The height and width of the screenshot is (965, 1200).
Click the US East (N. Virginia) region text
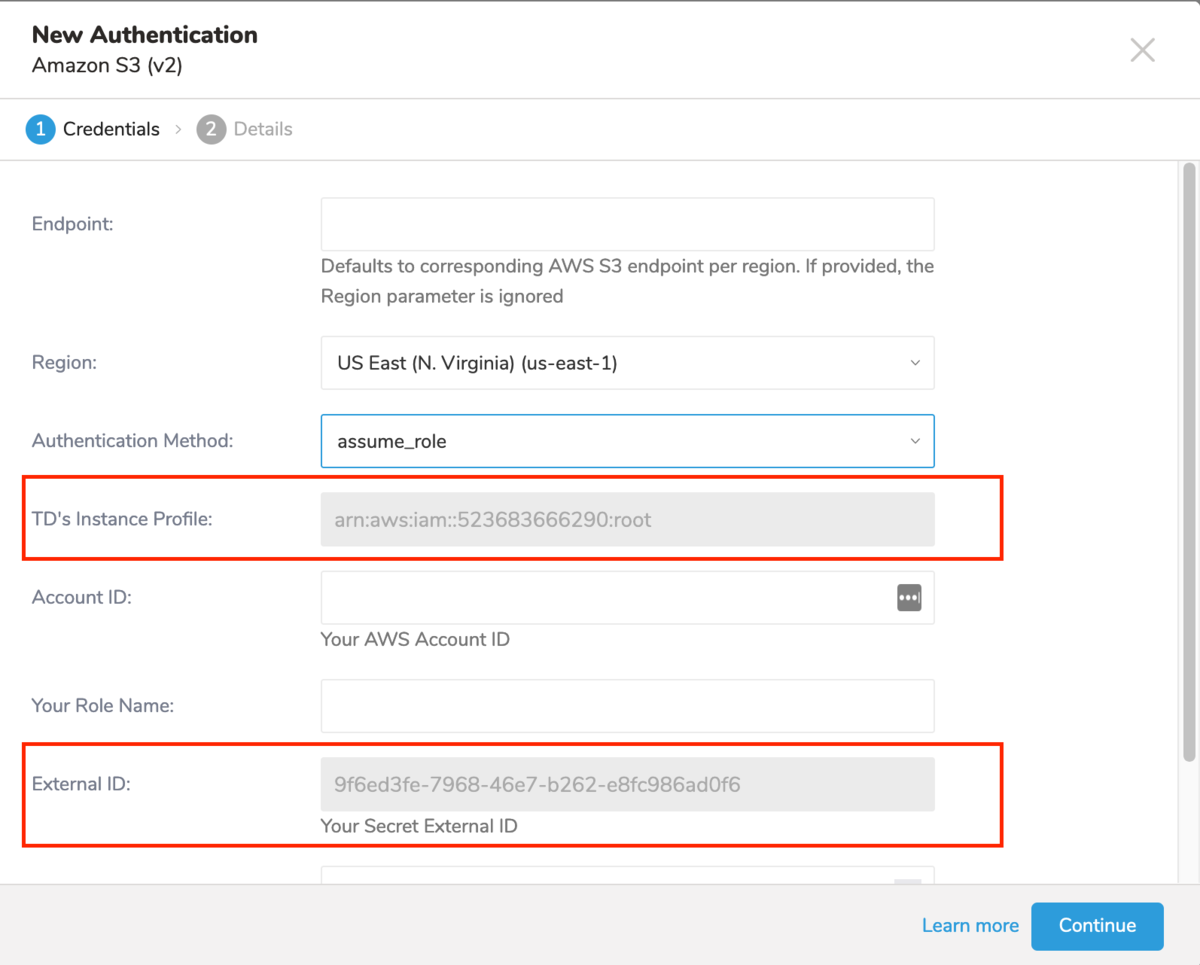(x=477, y=363)
